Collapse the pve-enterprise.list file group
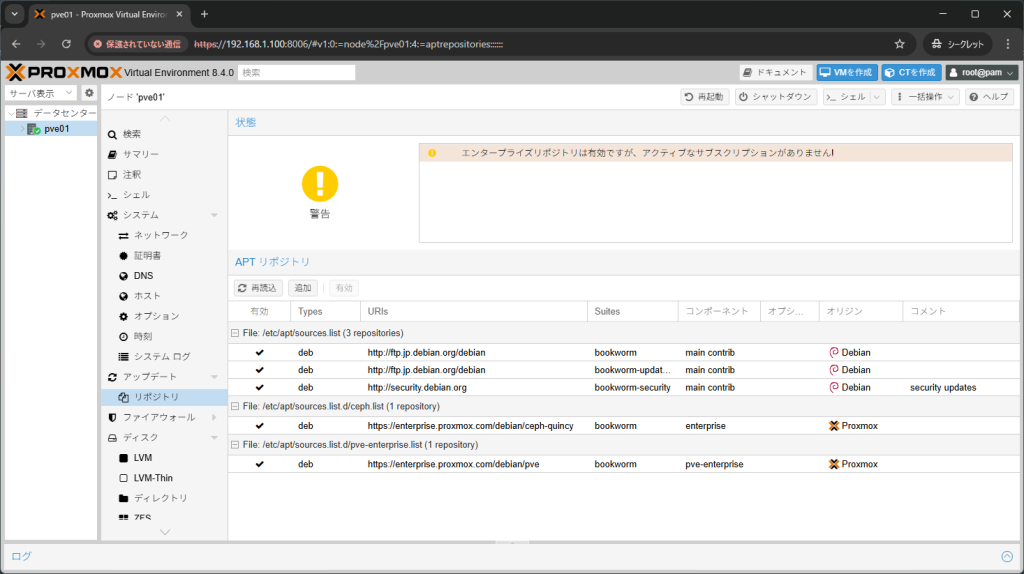This screenshot has width=1024, height=574. (235, 445)
